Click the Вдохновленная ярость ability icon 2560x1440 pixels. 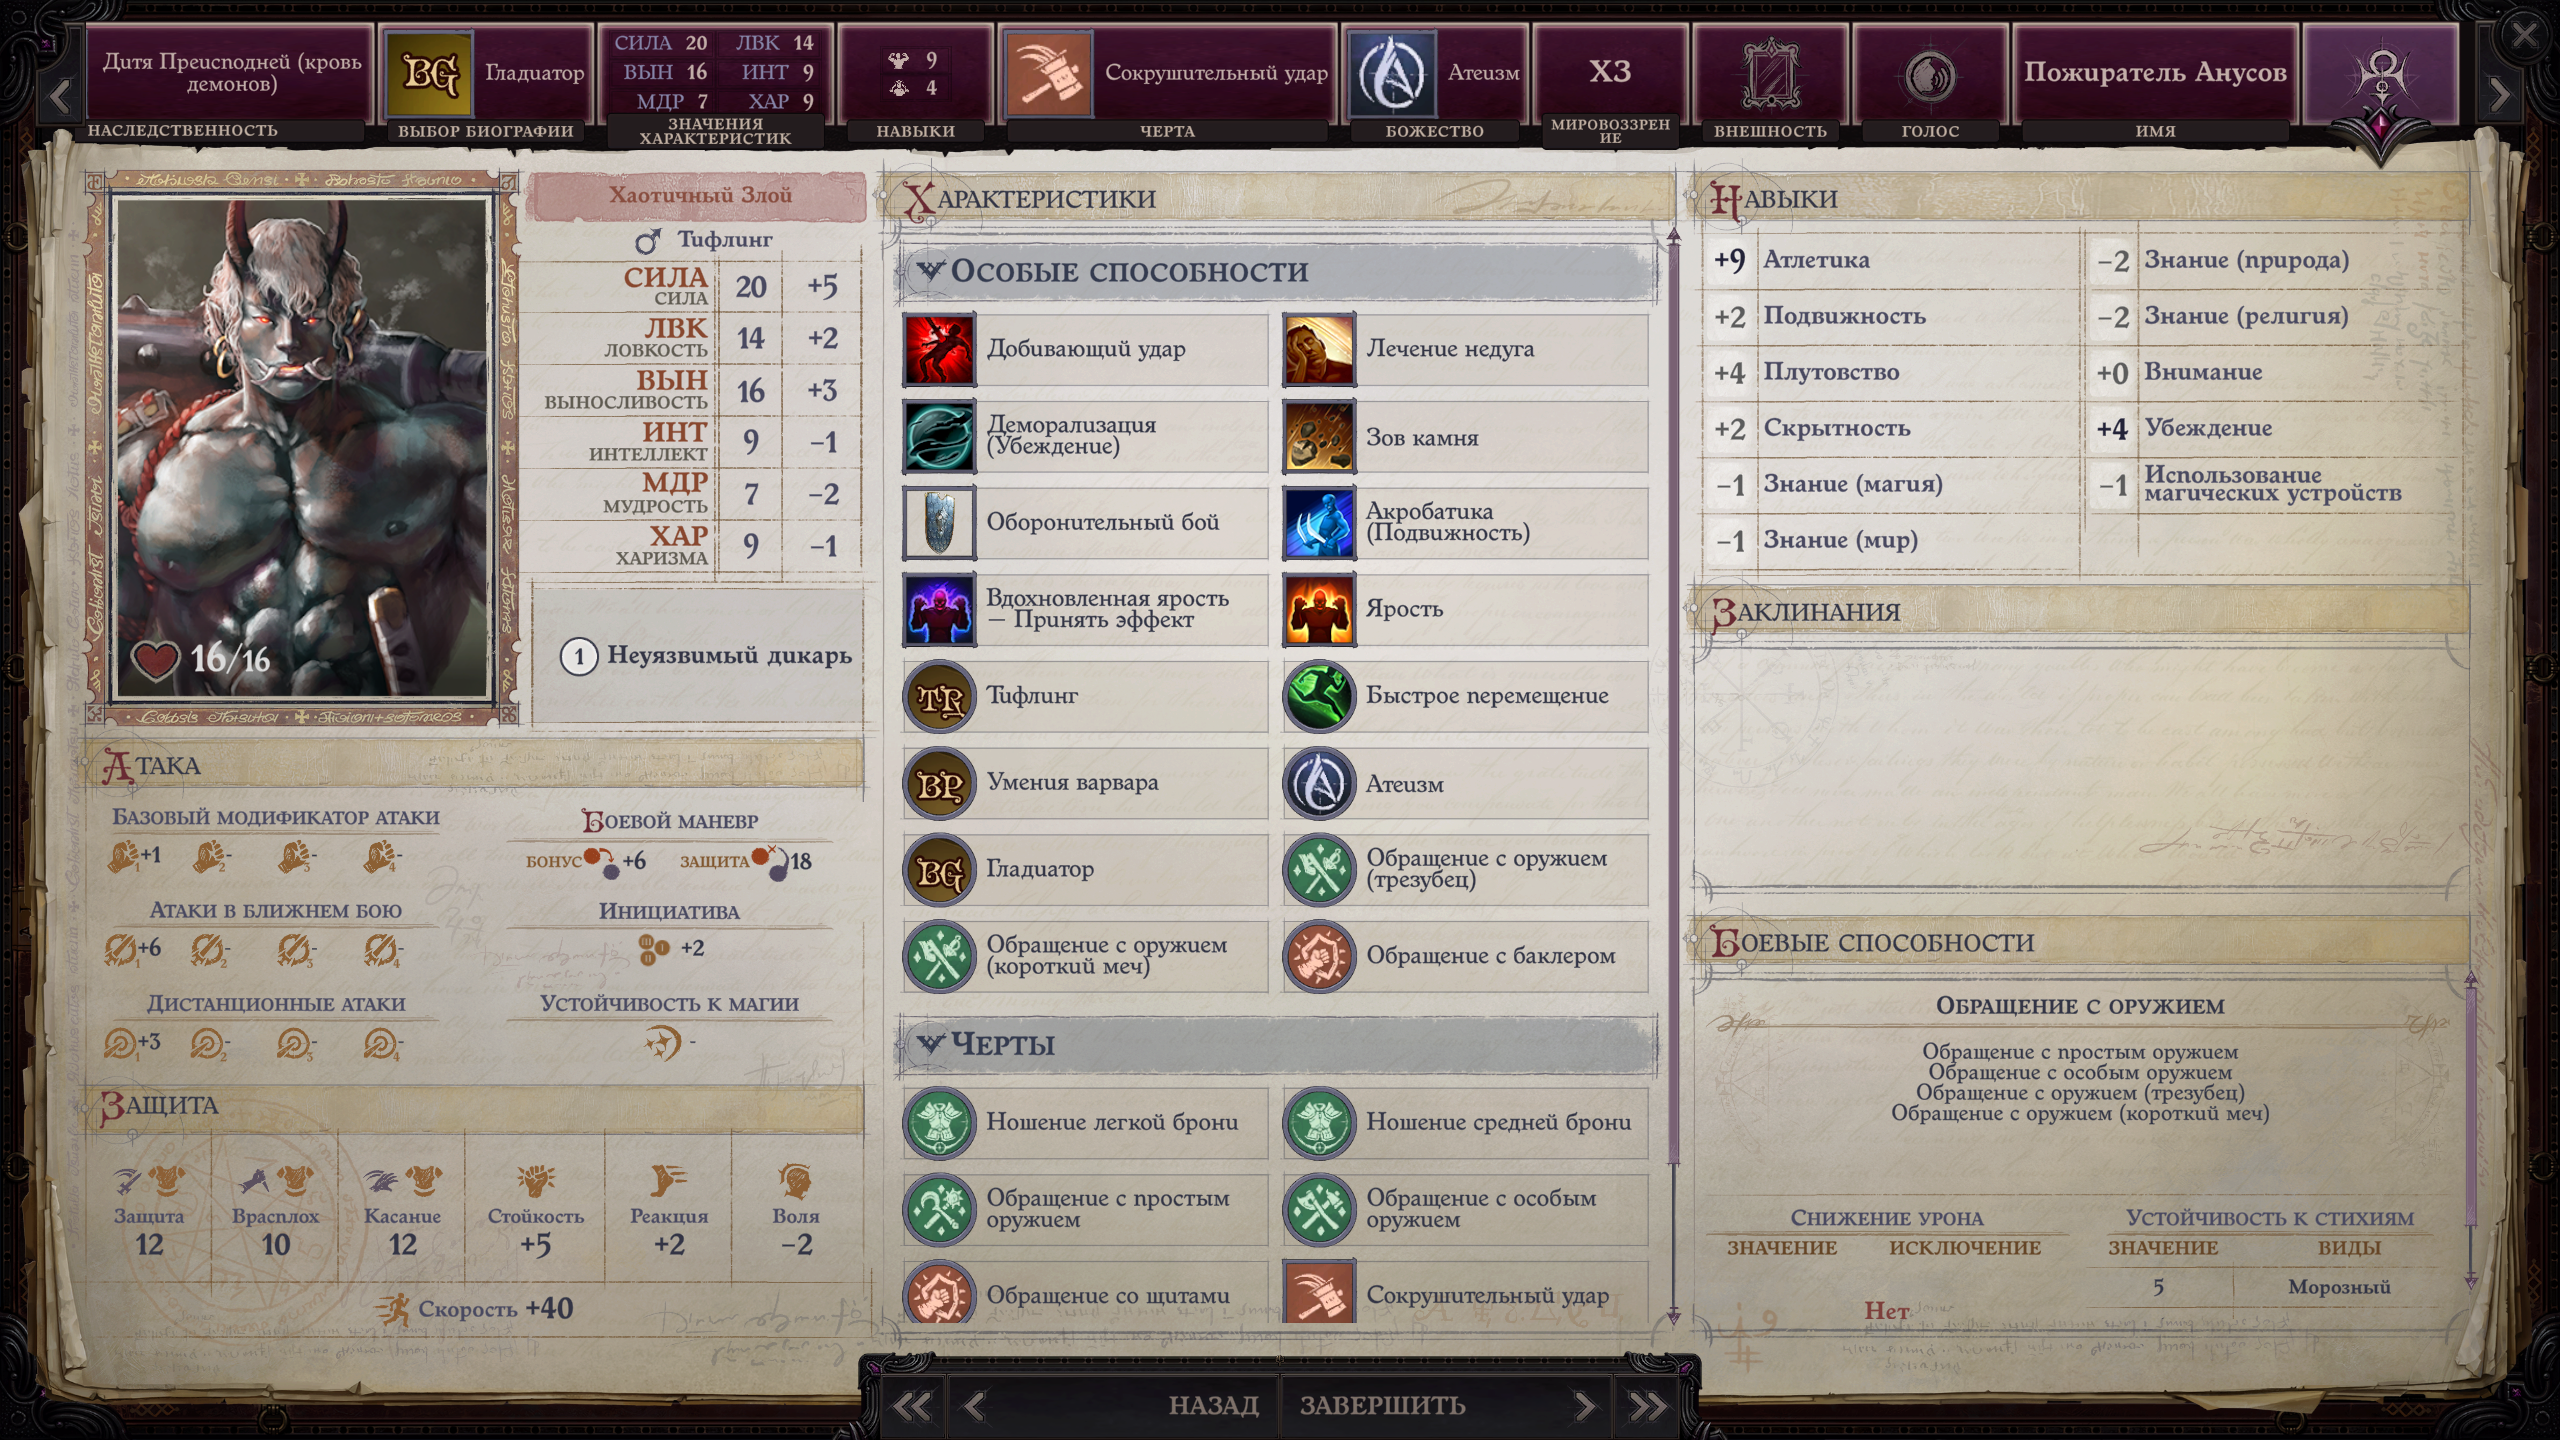938,609
